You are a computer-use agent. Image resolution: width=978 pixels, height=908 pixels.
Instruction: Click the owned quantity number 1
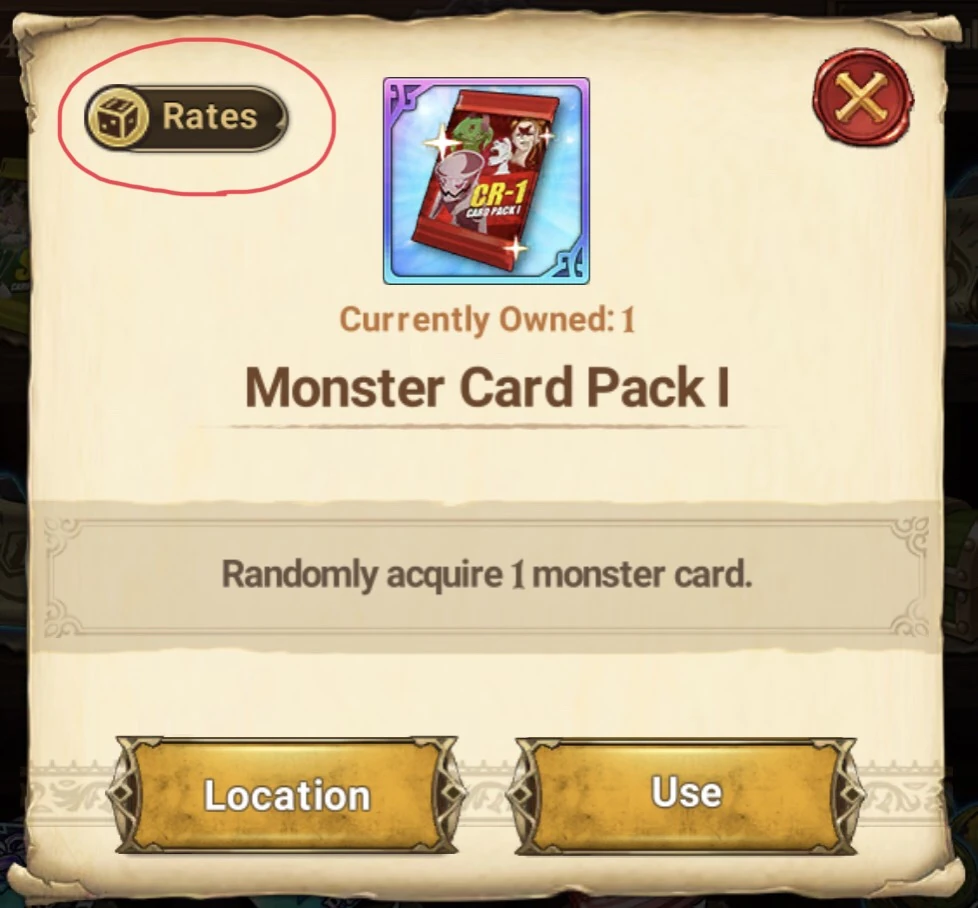pyautogui.click(x=628, y=319)
